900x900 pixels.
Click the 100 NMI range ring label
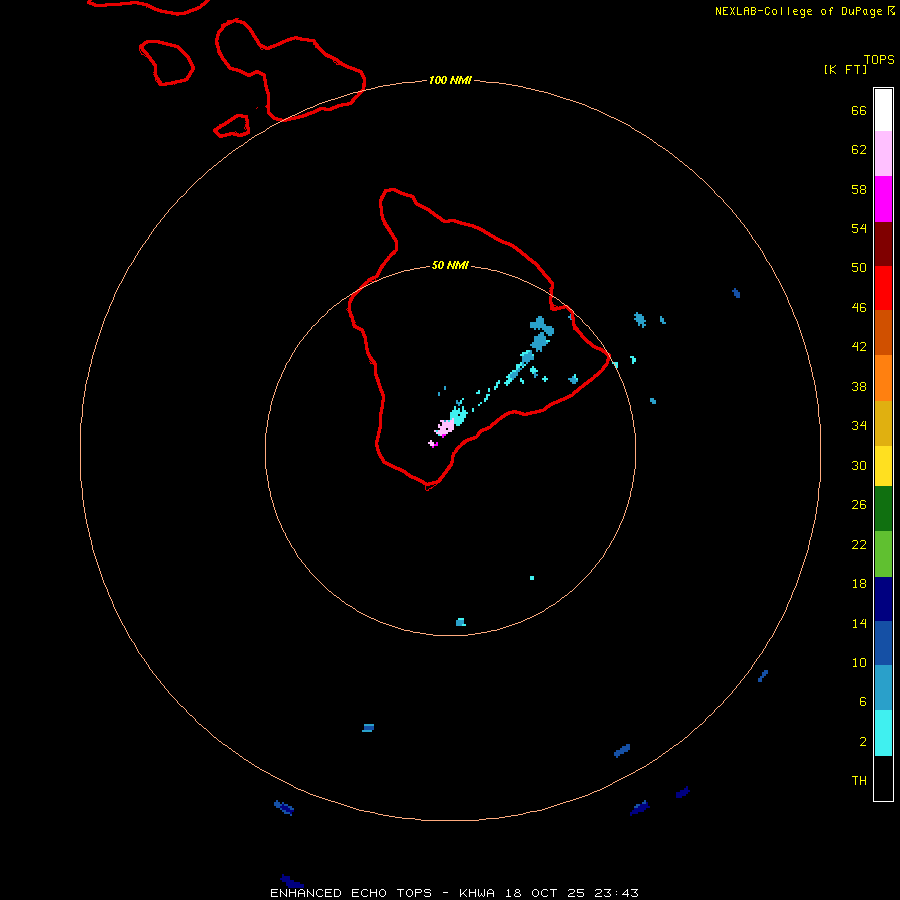[x=450, y=80]
